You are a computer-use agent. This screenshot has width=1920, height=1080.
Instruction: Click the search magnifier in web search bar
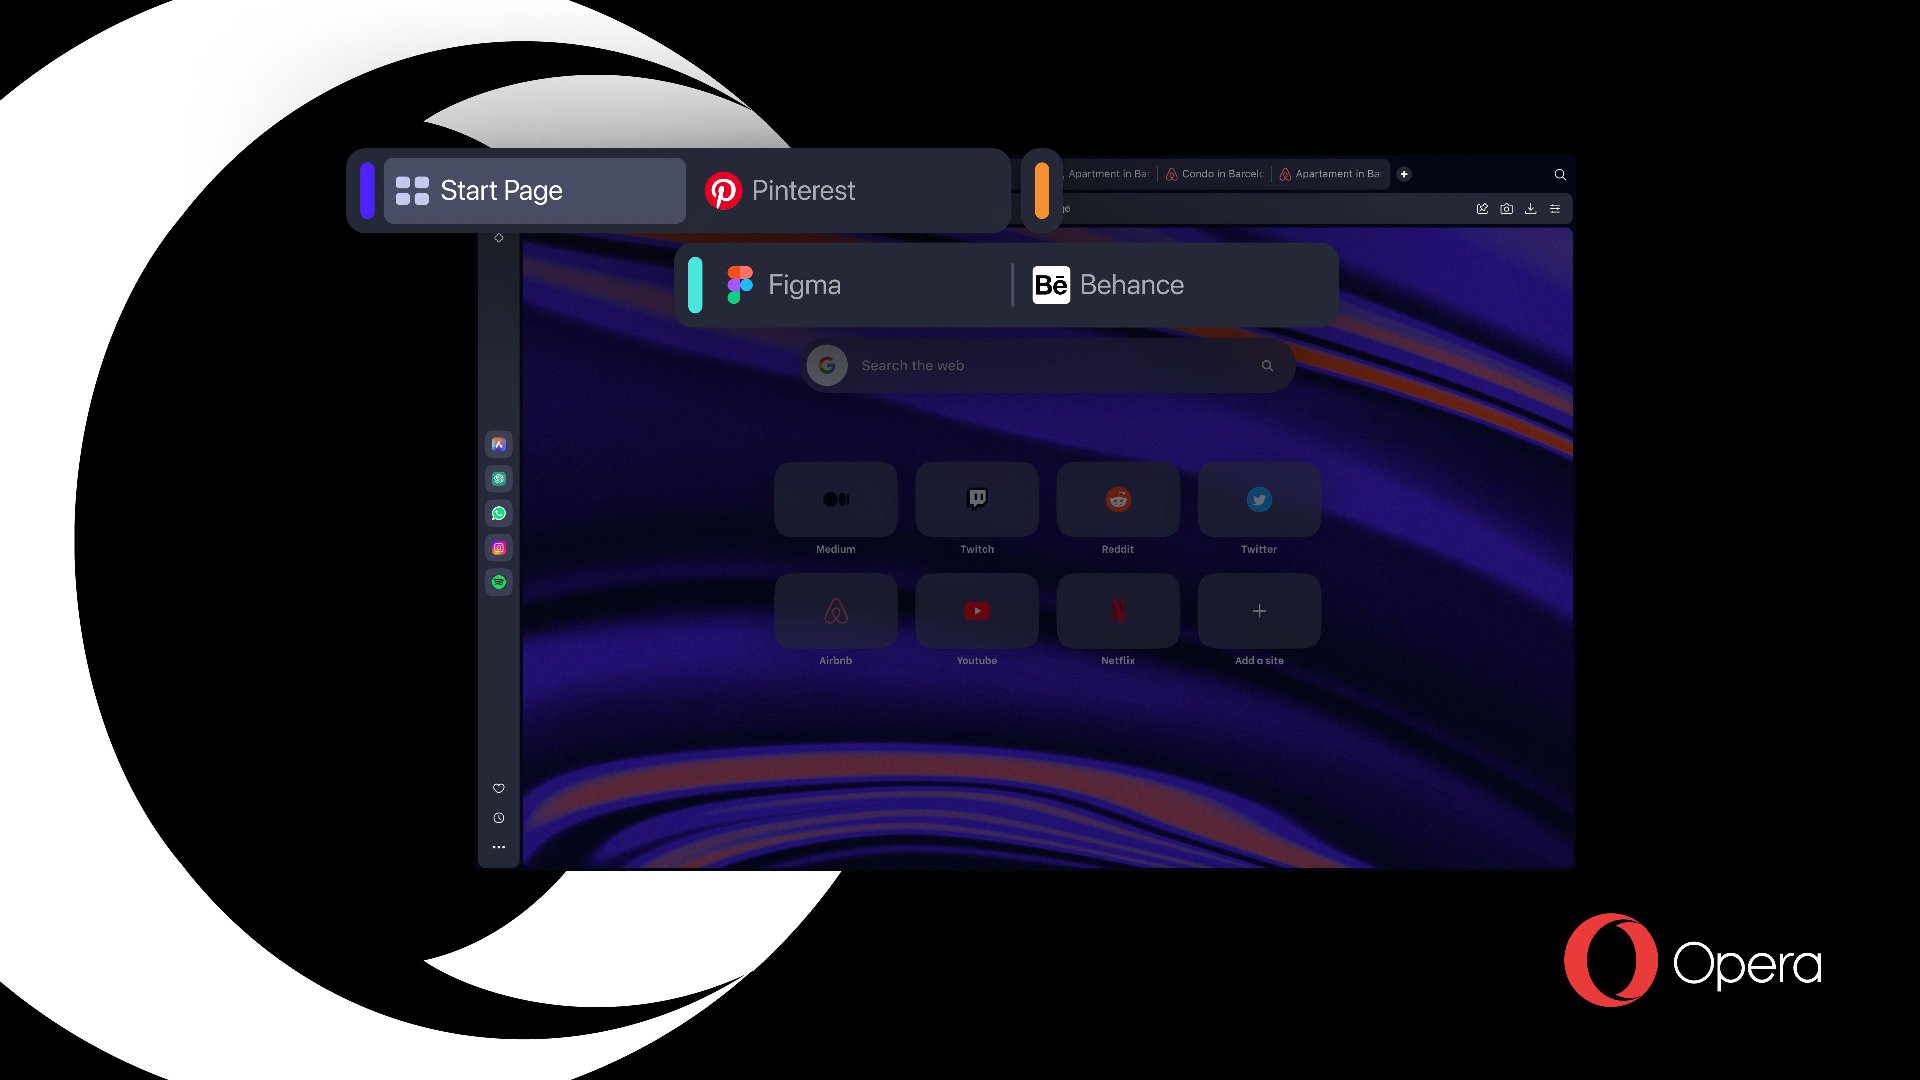1267,366
